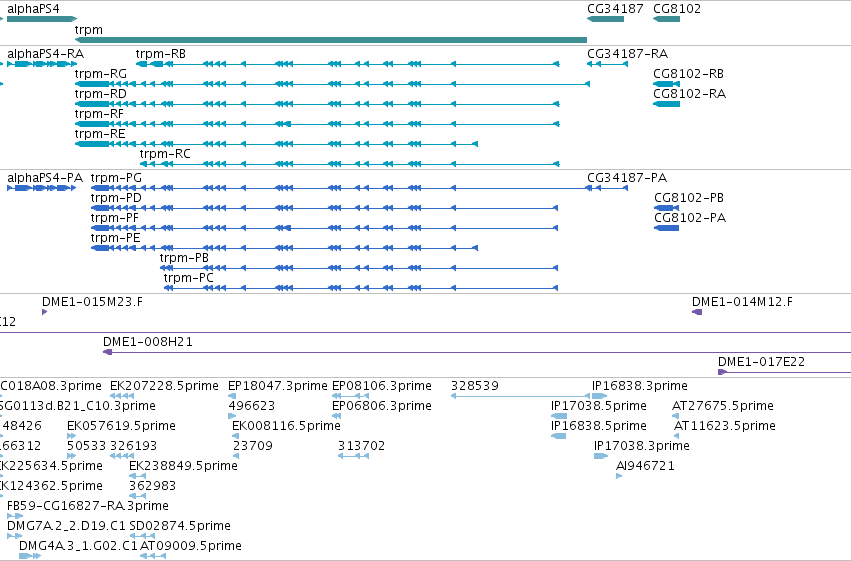The image size is (851, 561).
Task: Select the FB59-CG16827-RA.3prime label
Action: click(88, 507)
